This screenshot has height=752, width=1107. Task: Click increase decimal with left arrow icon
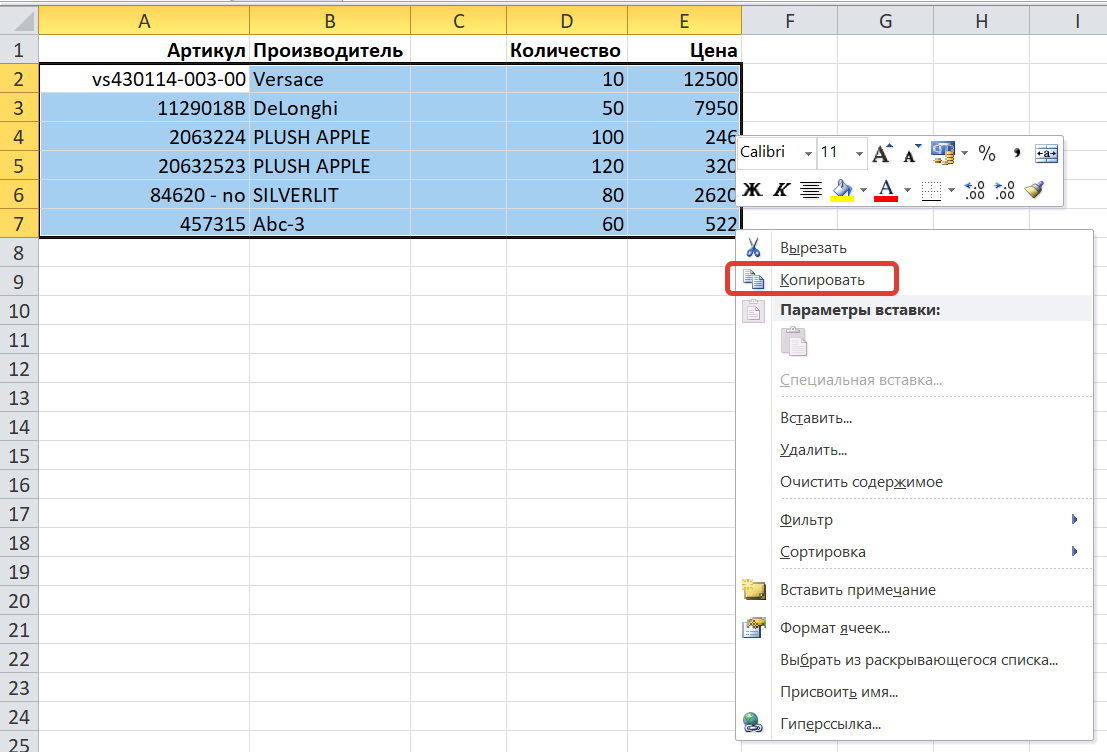[x=974, y=190]
